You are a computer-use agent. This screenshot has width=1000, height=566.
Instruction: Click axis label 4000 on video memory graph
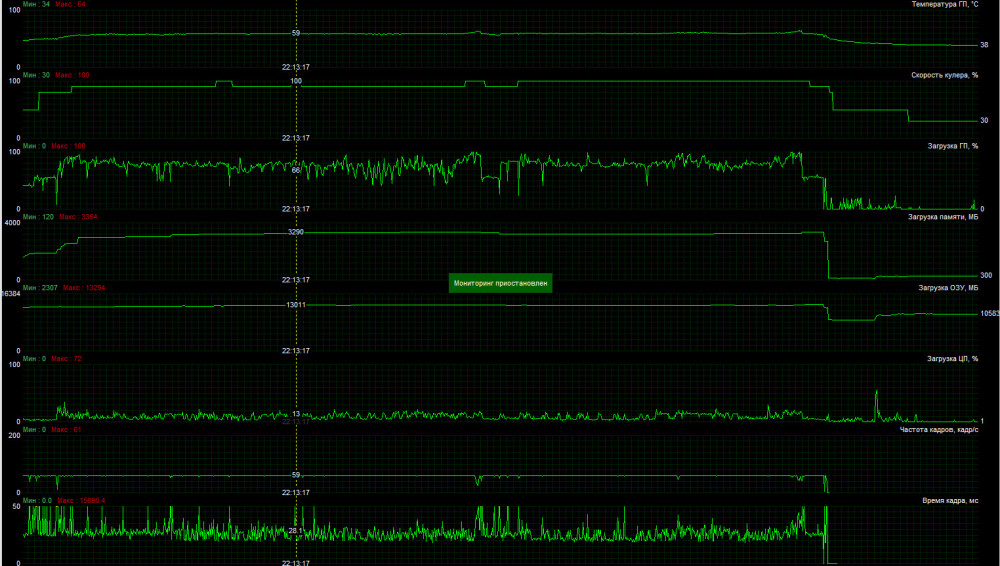[13, 223]
